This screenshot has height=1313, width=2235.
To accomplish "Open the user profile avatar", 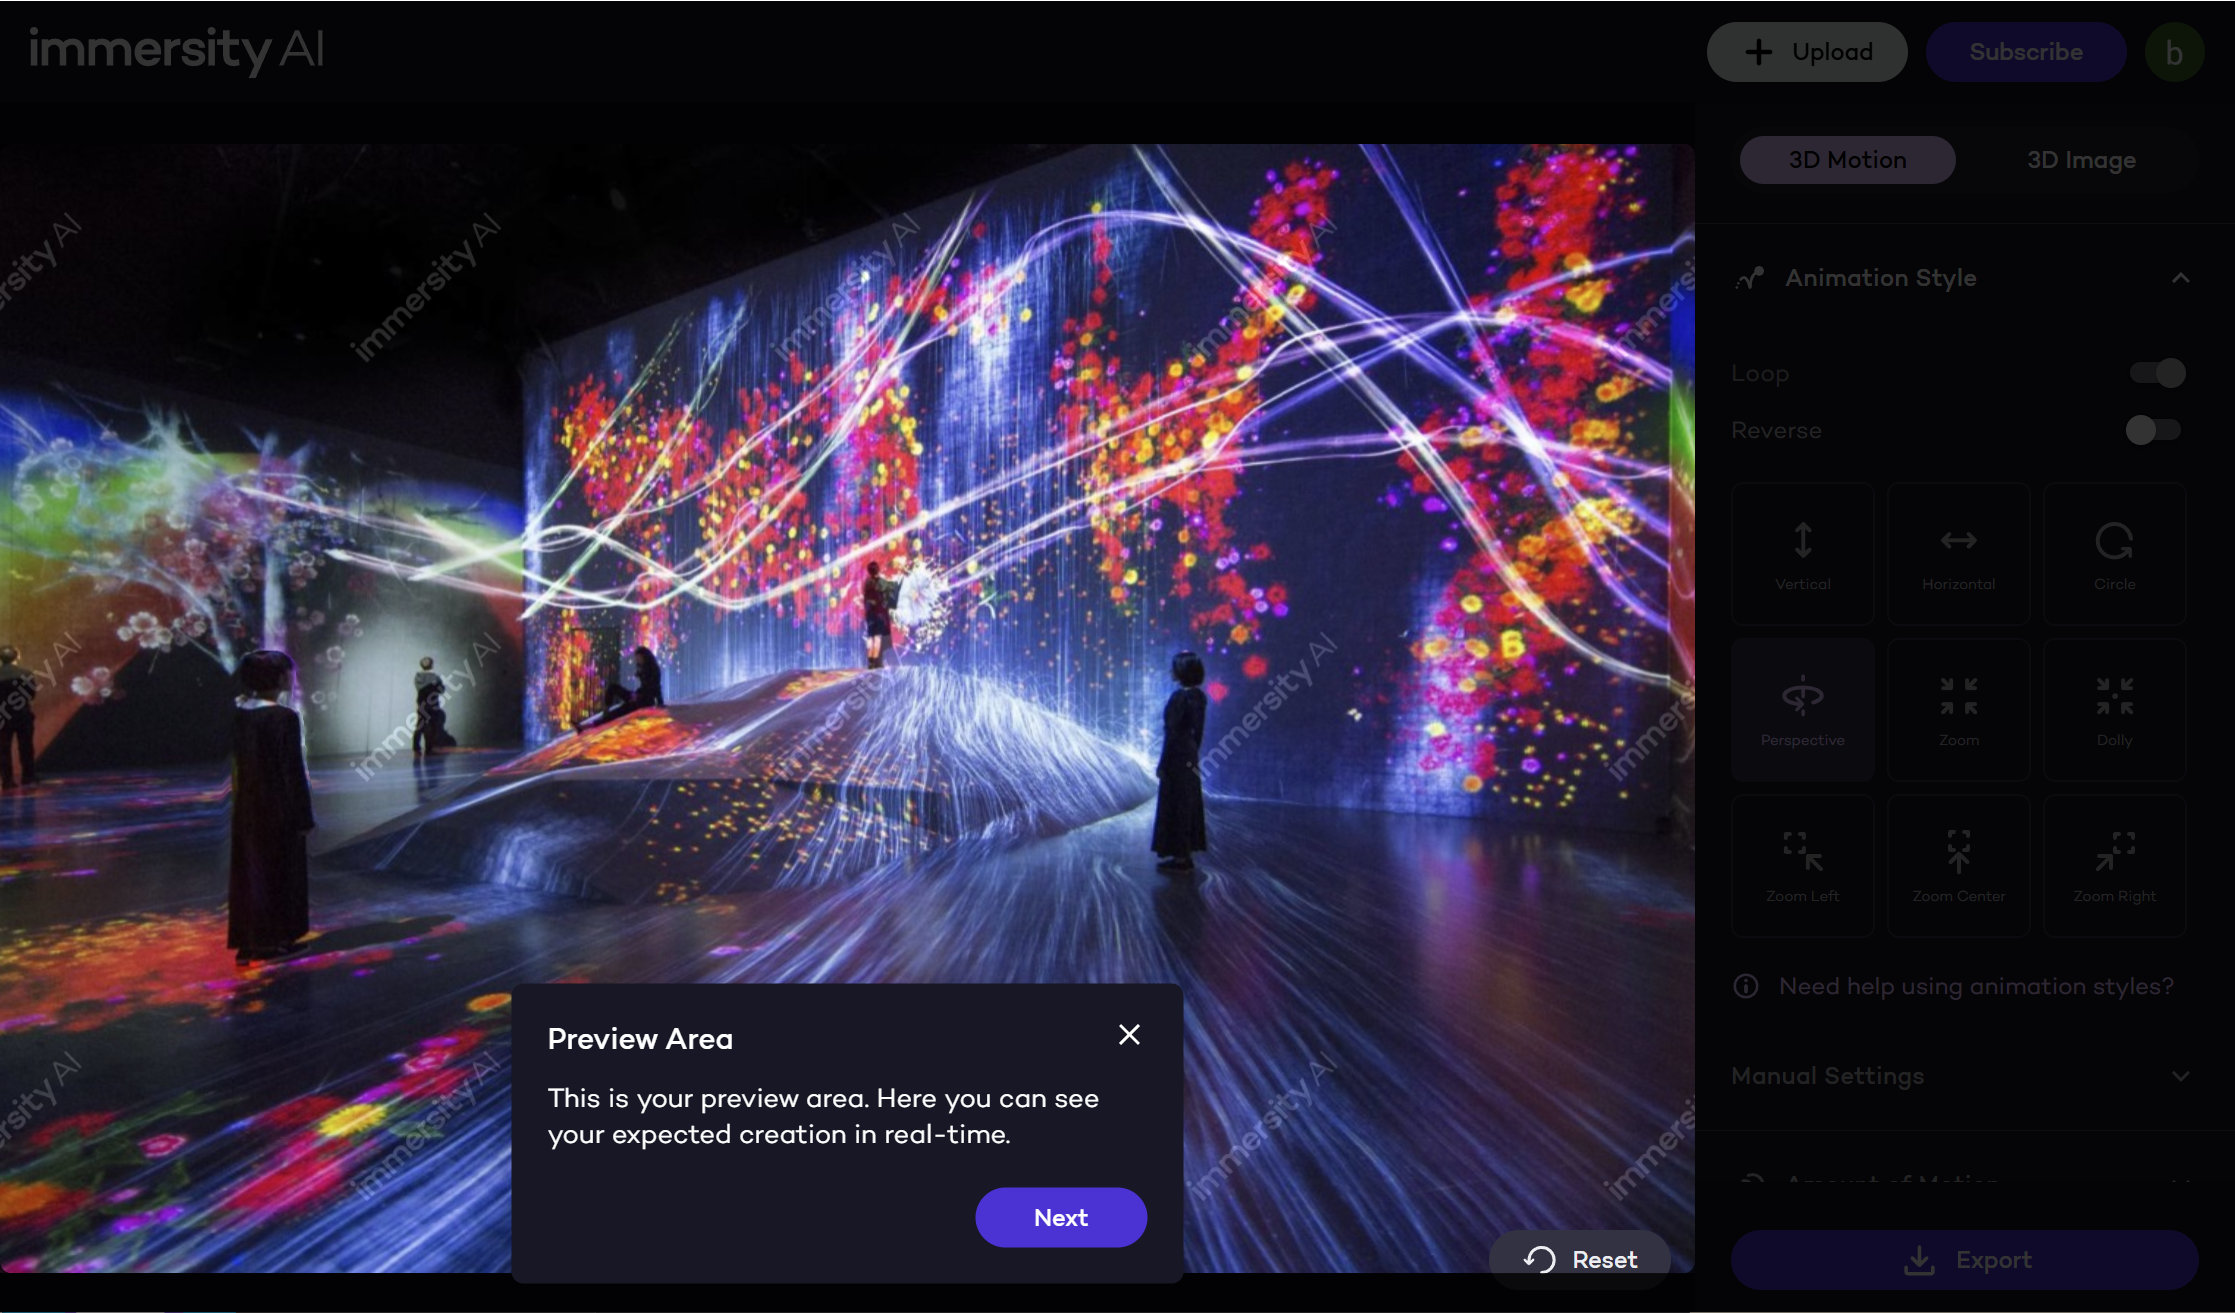I will 2174,52.
